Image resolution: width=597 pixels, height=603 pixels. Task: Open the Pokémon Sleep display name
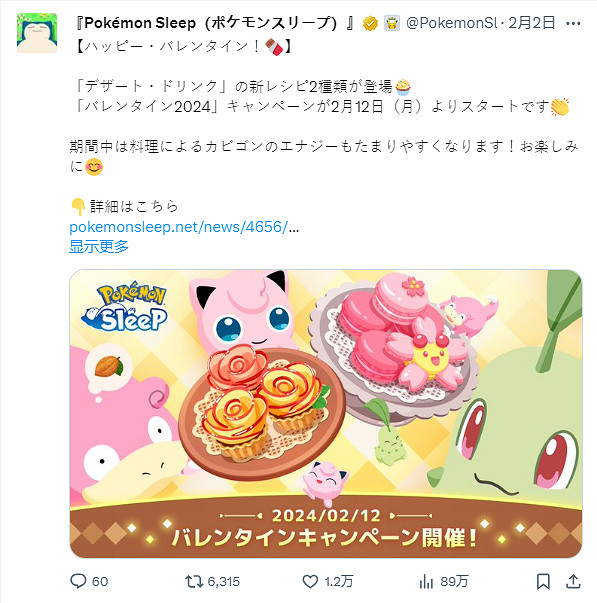click(x=215, y=23)
